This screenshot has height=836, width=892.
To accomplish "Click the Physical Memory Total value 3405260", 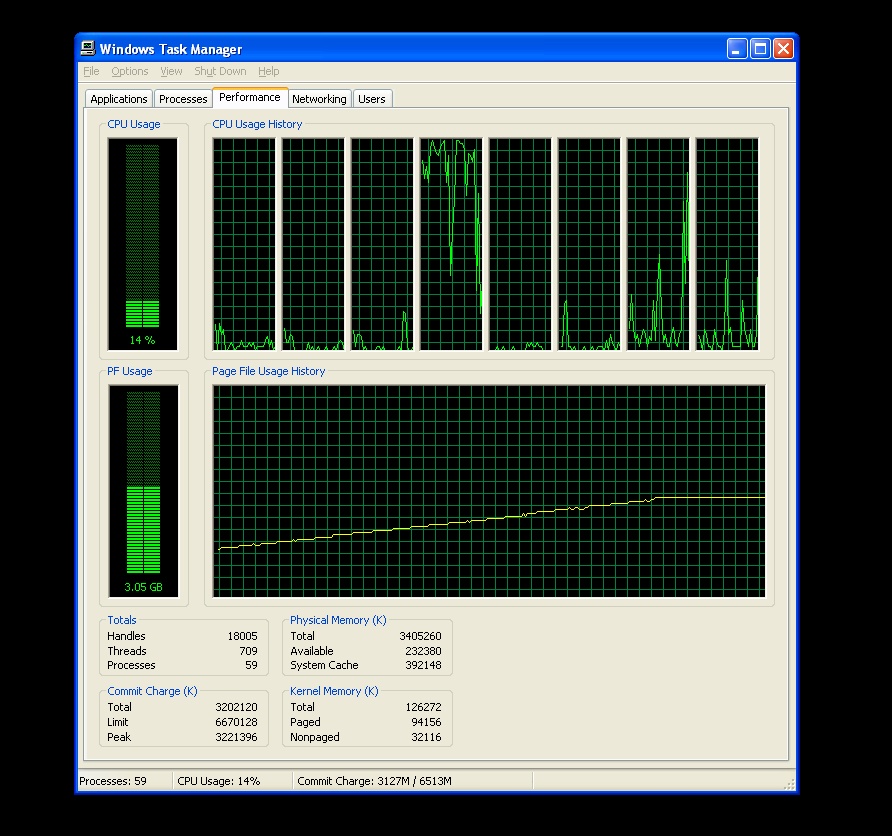I will [x=420, y=636].
